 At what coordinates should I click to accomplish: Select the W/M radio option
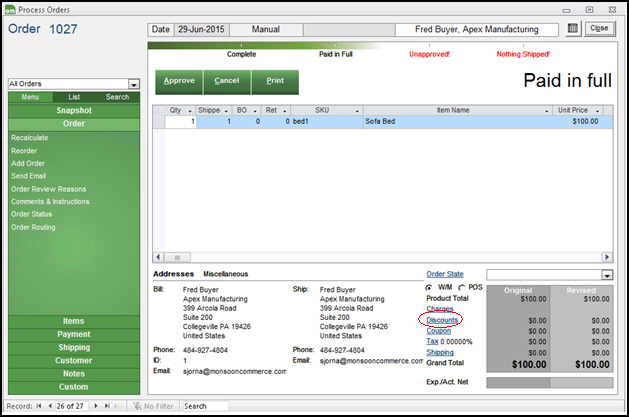tap(430, 287)
